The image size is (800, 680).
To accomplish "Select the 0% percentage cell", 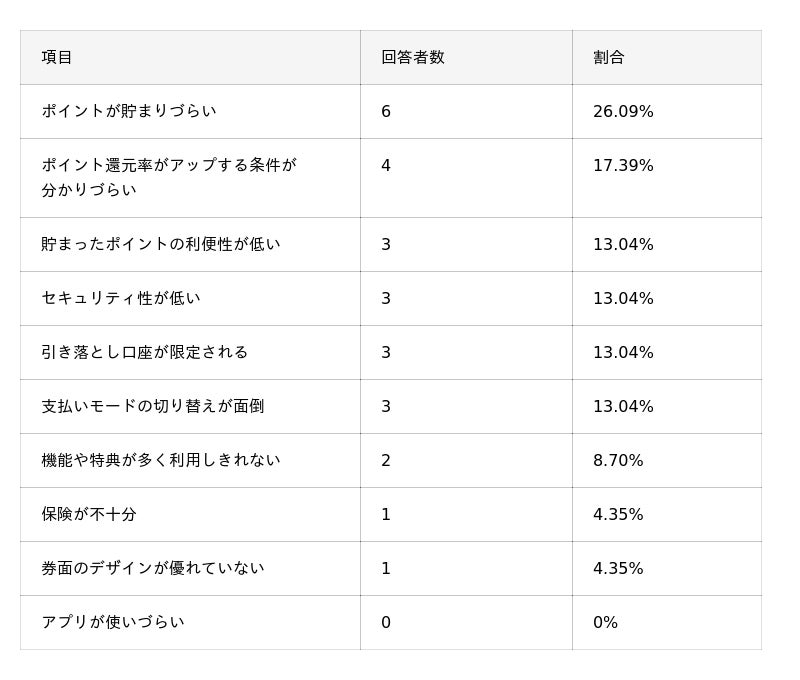I will pos(605,623).
